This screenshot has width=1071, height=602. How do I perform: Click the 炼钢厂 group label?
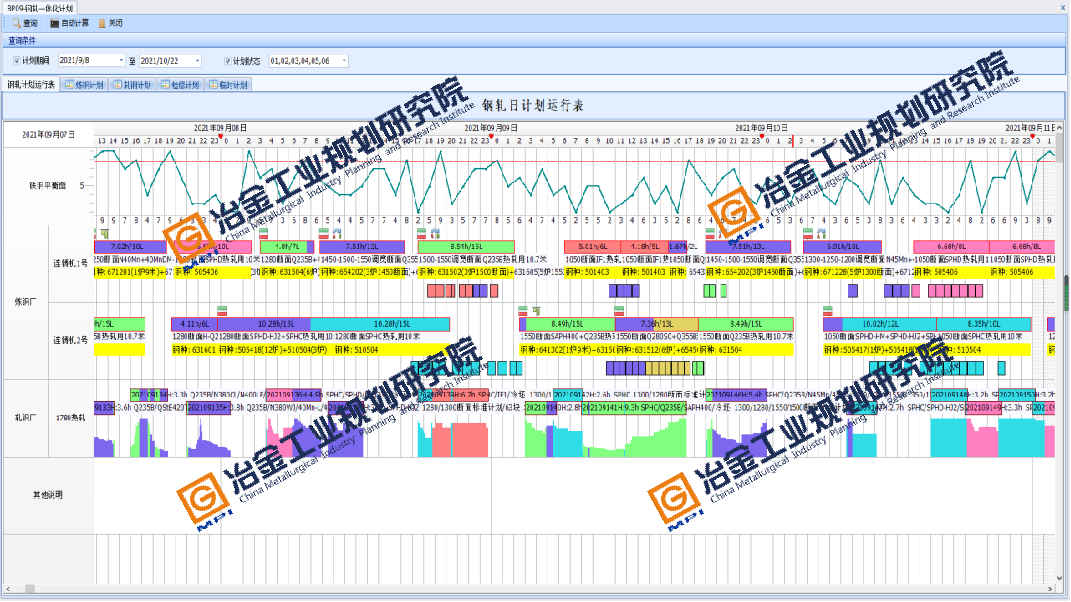pyautogui.click(x=26, y=301)
